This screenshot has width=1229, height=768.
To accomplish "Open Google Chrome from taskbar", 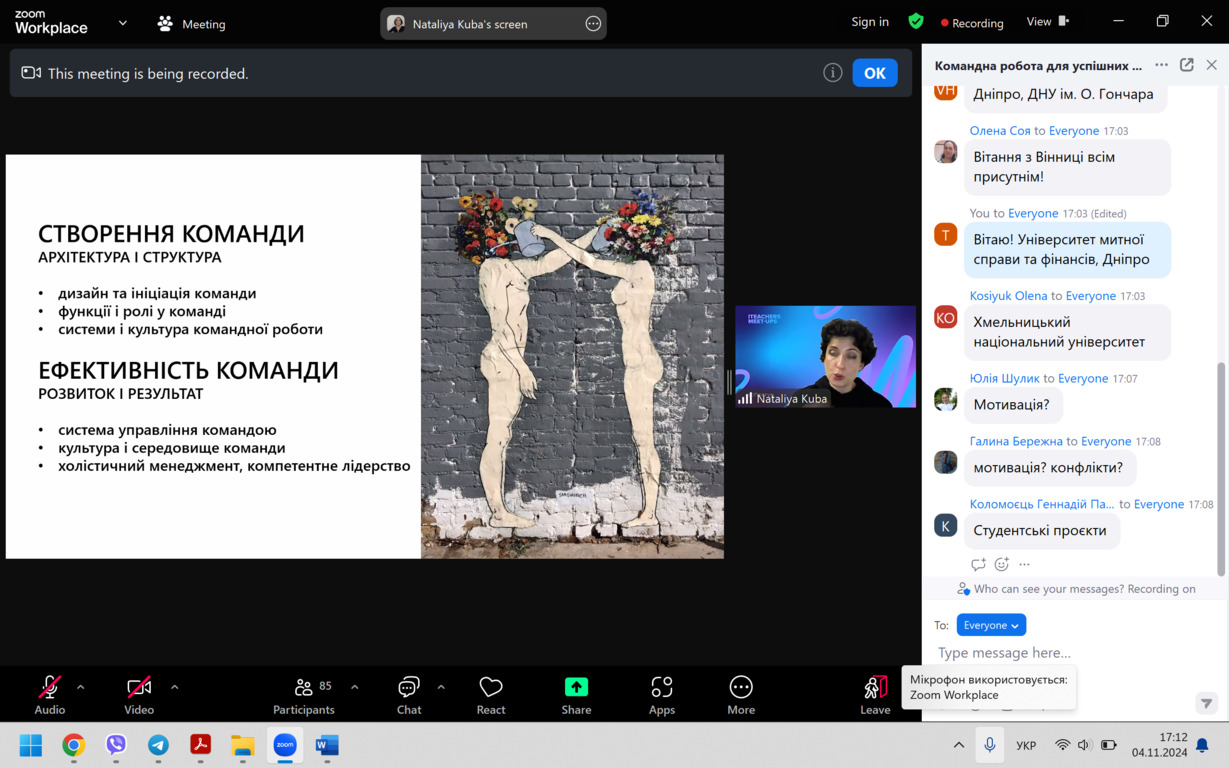I will point(74,745).
